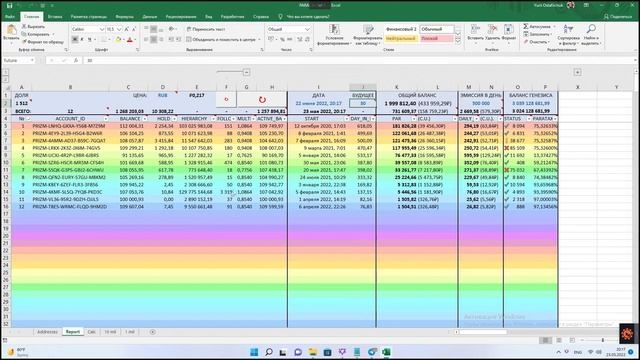Open Conditional Formatting (Условное форматирование)
Image resolution: width=640 pixels, height=360 pixels.
[334, 35]
